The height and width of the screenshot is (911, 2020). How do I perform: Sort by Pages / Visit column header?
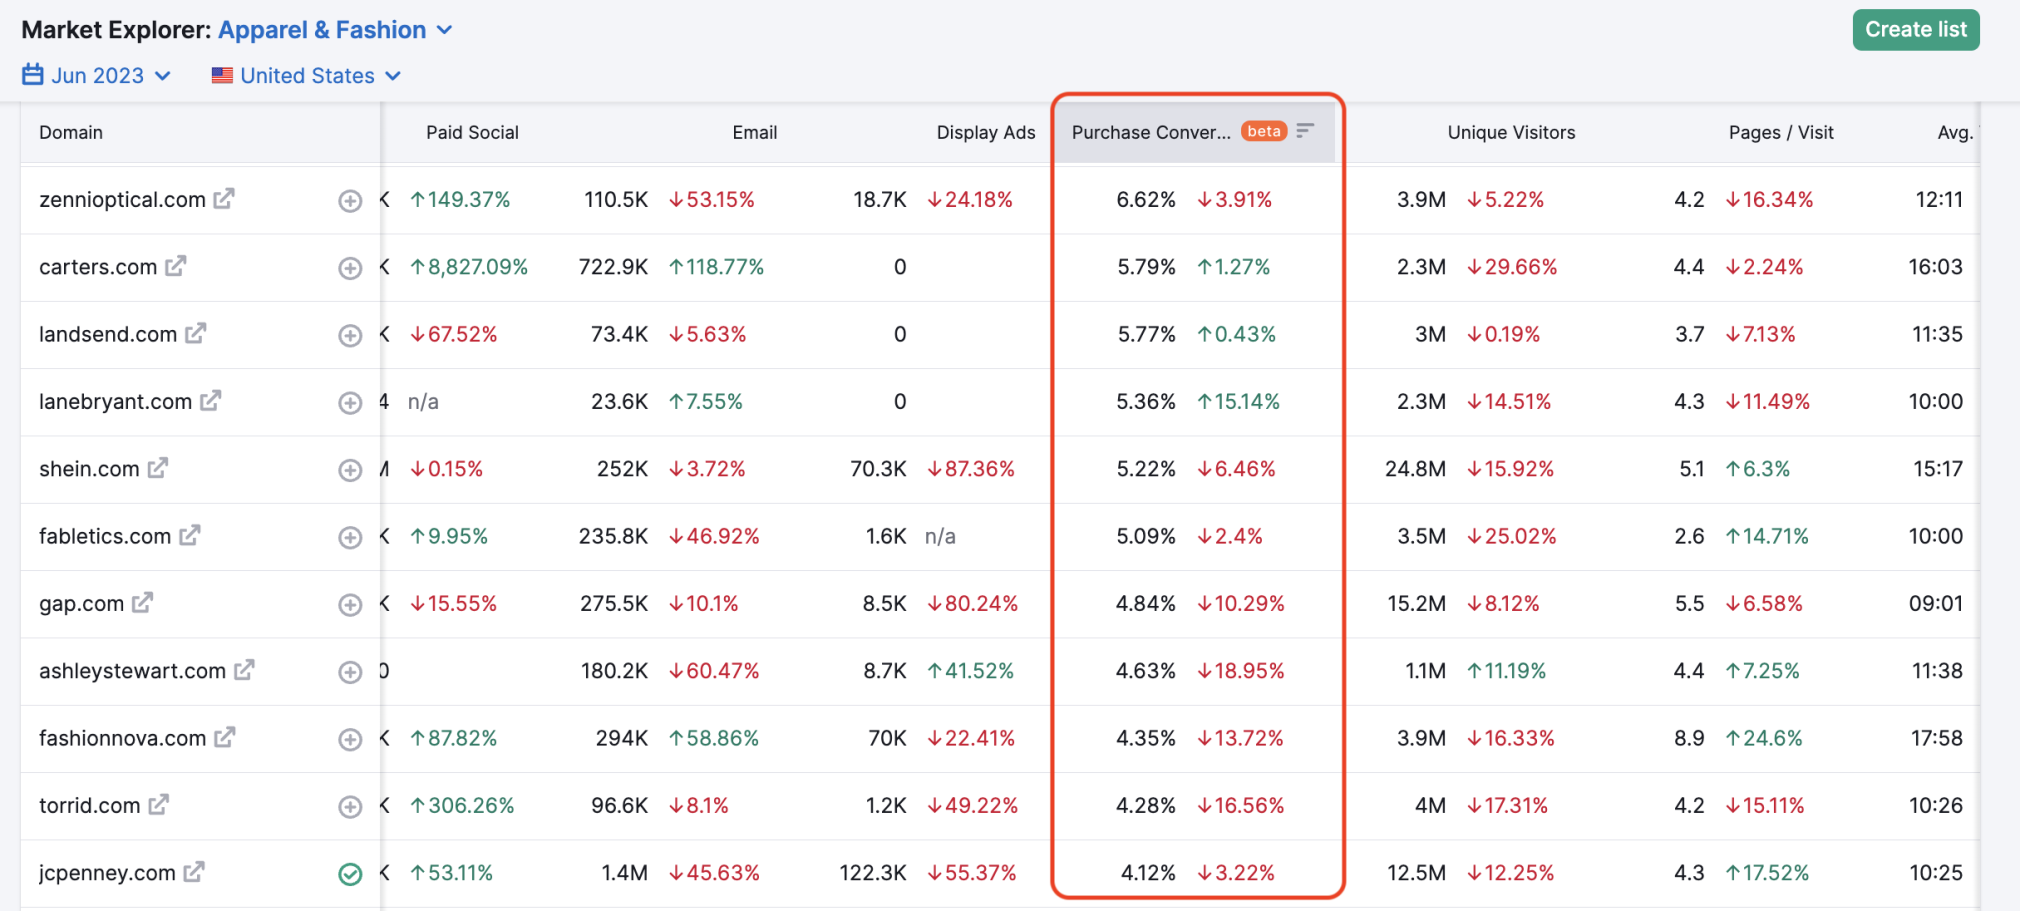point(1781,132)
